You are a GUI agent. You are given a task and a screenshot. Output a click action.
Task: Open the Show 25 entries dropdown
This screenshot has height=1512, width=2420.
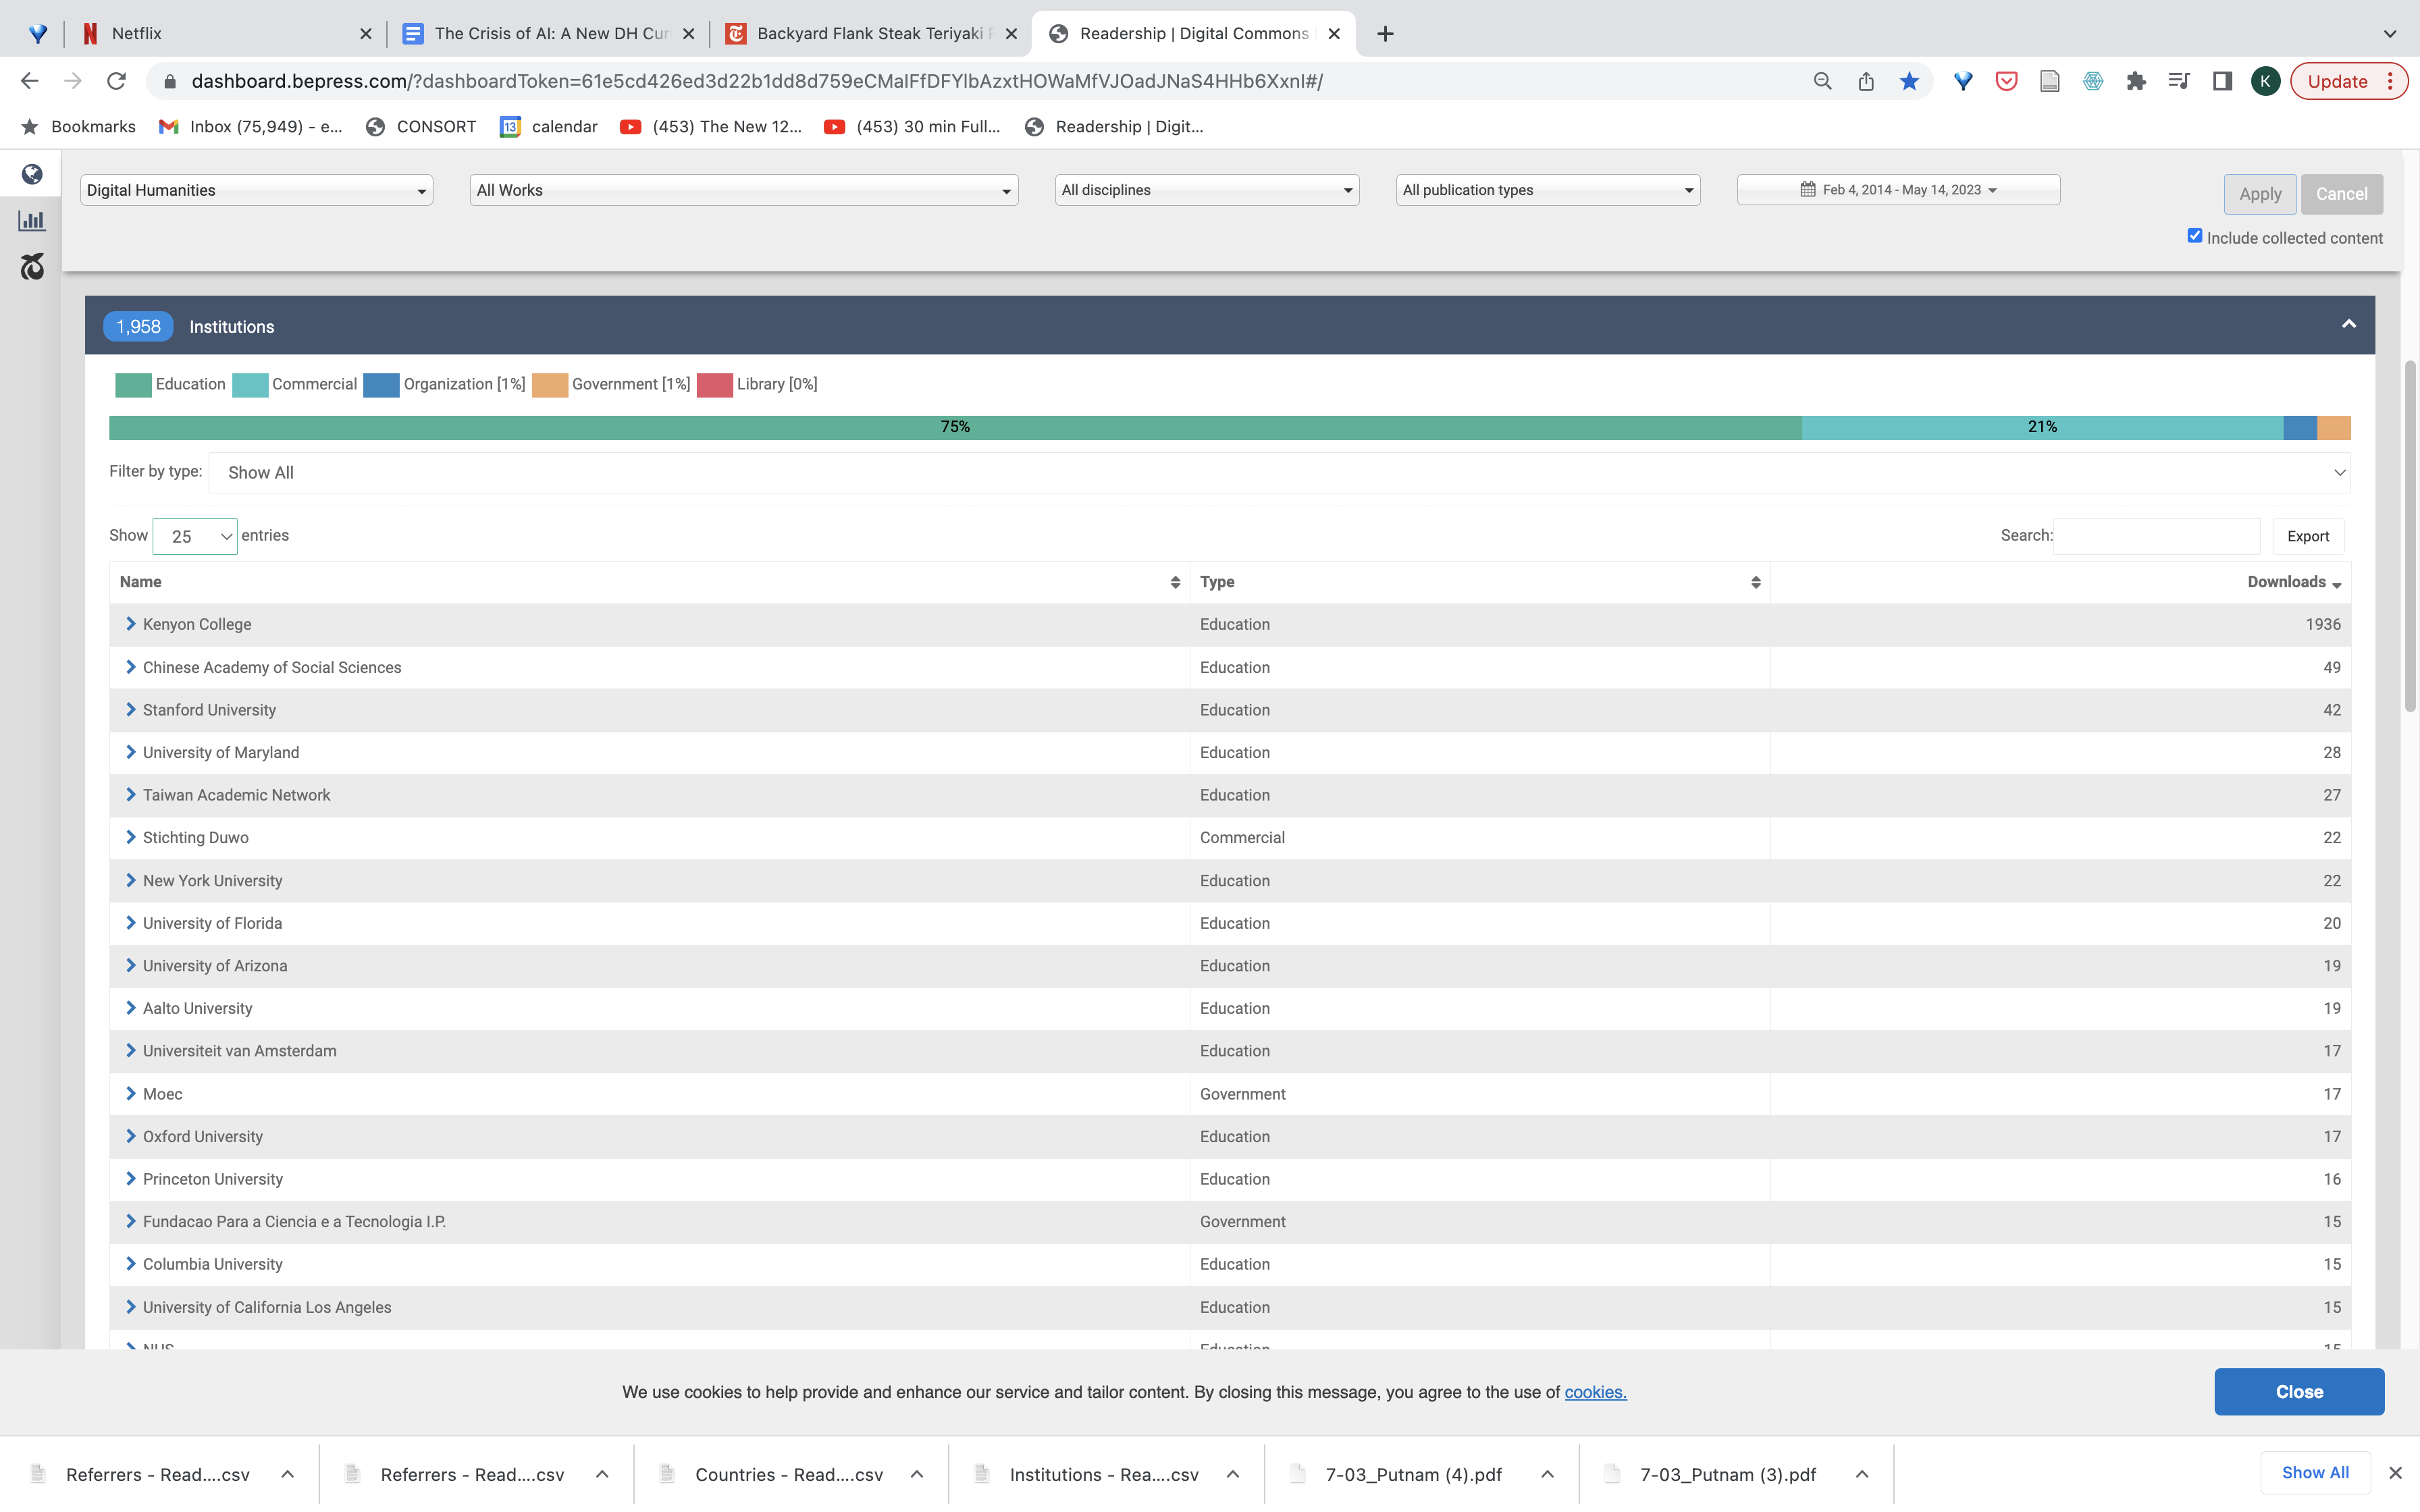195,536
